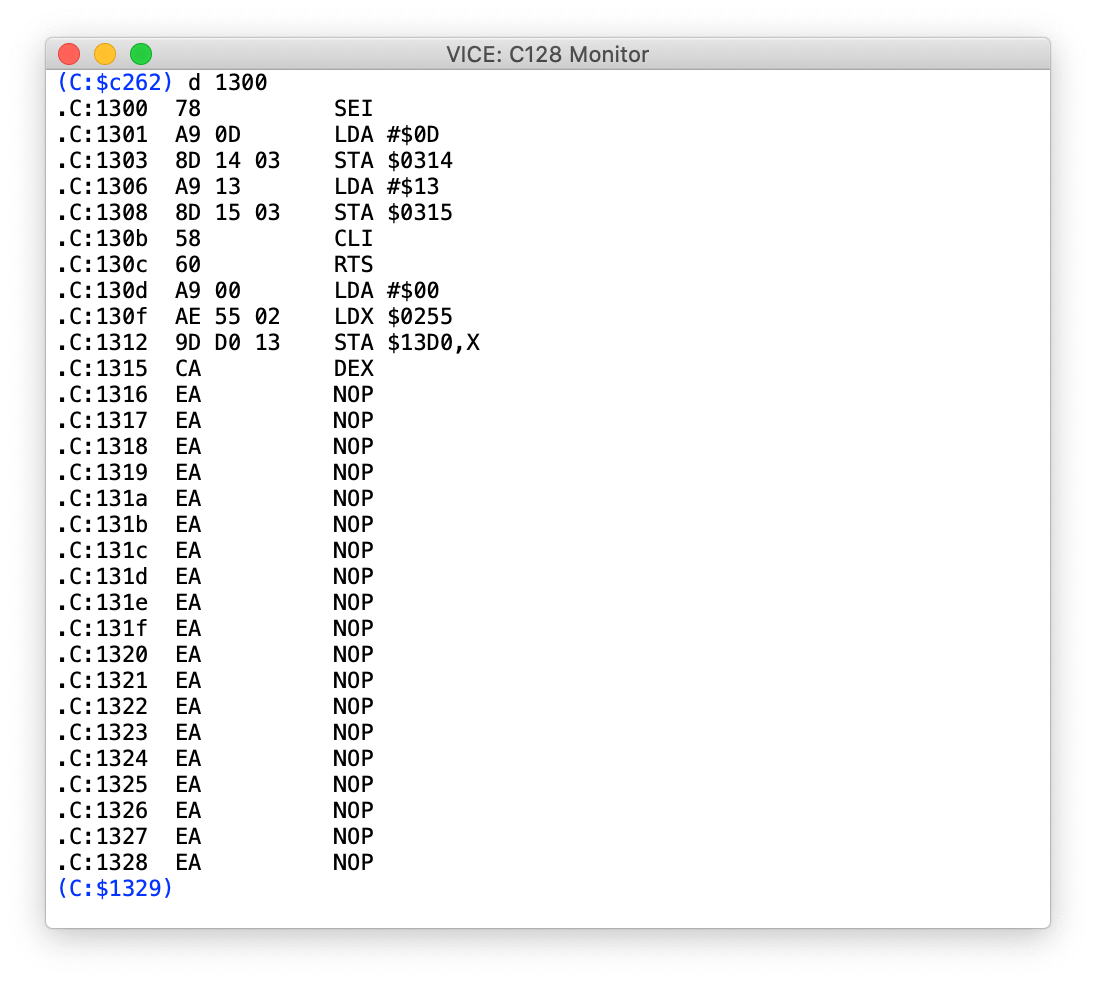Click the LDA #$0D instruction
This screenshot has width=1096, height=982.
tap(387, 134)
